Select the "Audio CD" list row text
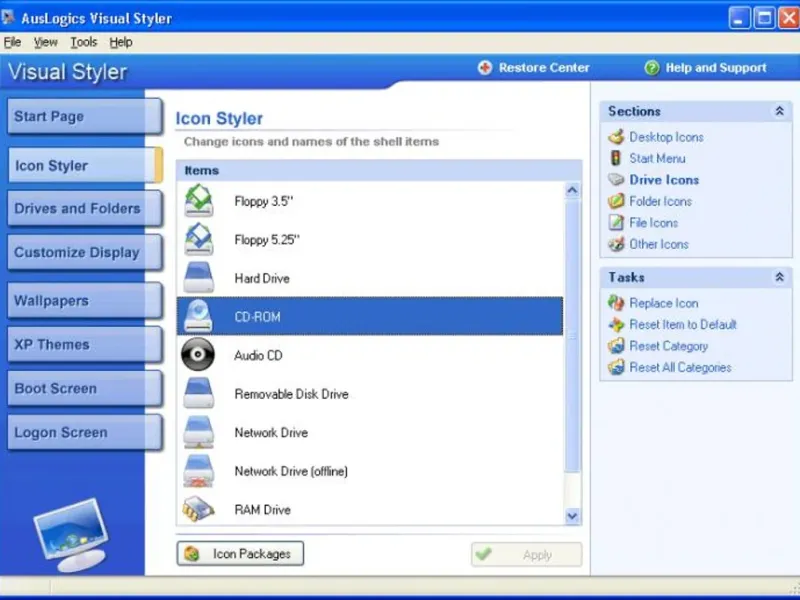Image resolution: width=800 pixels, height=600 pixels. coord(258,355)
